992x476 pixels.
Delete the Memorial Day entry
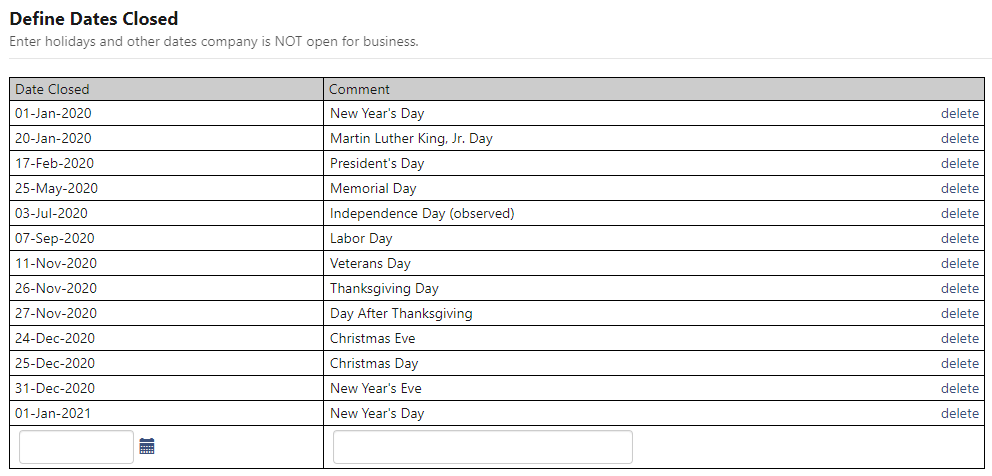(959, 188)
